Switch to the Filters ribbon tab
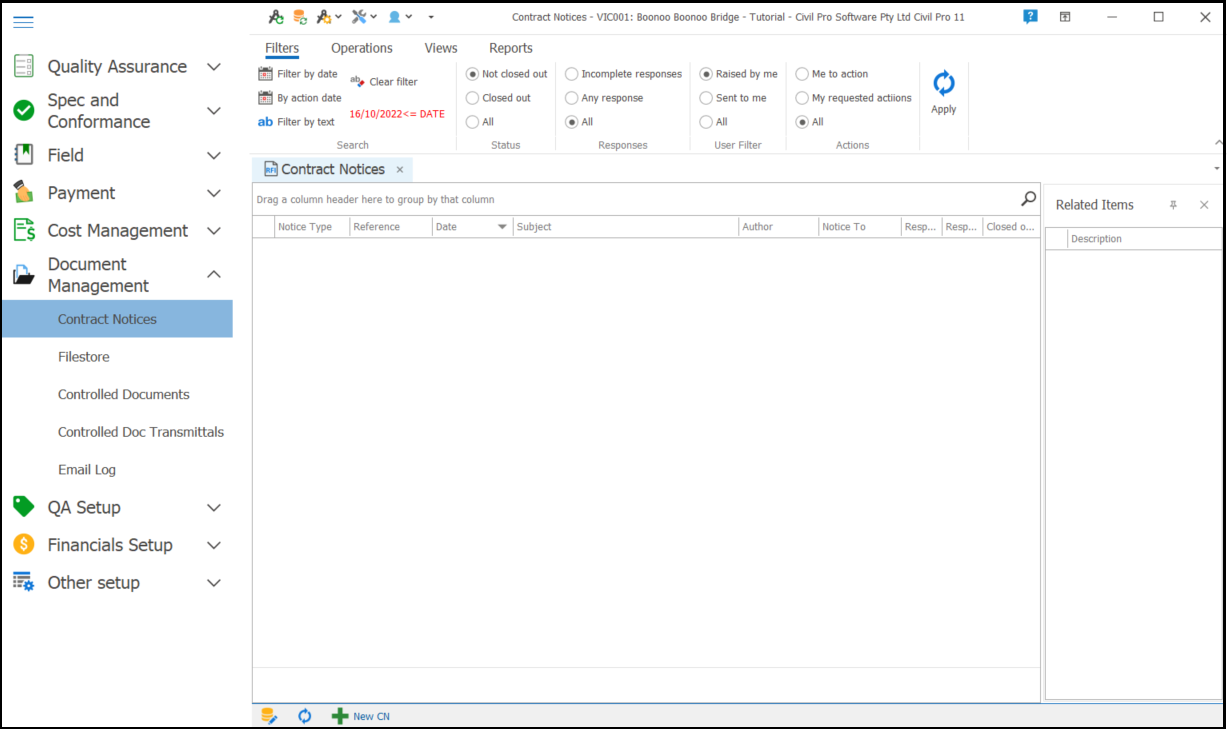The width and height of the screenshot is (1227, 729). (x=282, y=48)
